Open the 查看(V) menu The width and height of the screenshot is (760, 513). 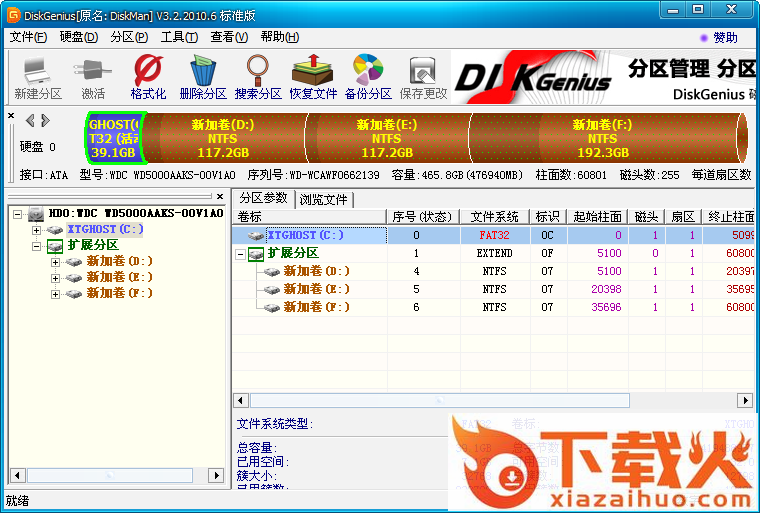[229, 37]
